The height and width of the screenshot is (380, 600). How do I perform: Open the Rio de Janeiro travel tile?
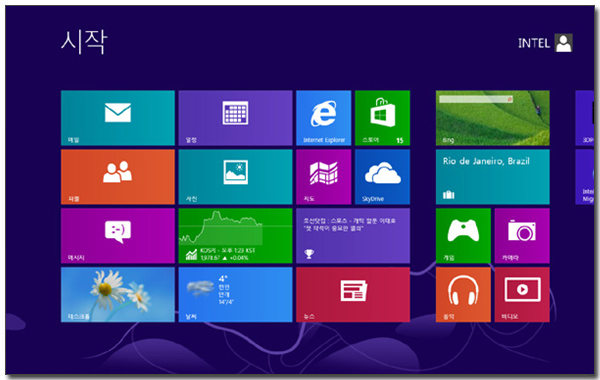[x=492, y=177]
